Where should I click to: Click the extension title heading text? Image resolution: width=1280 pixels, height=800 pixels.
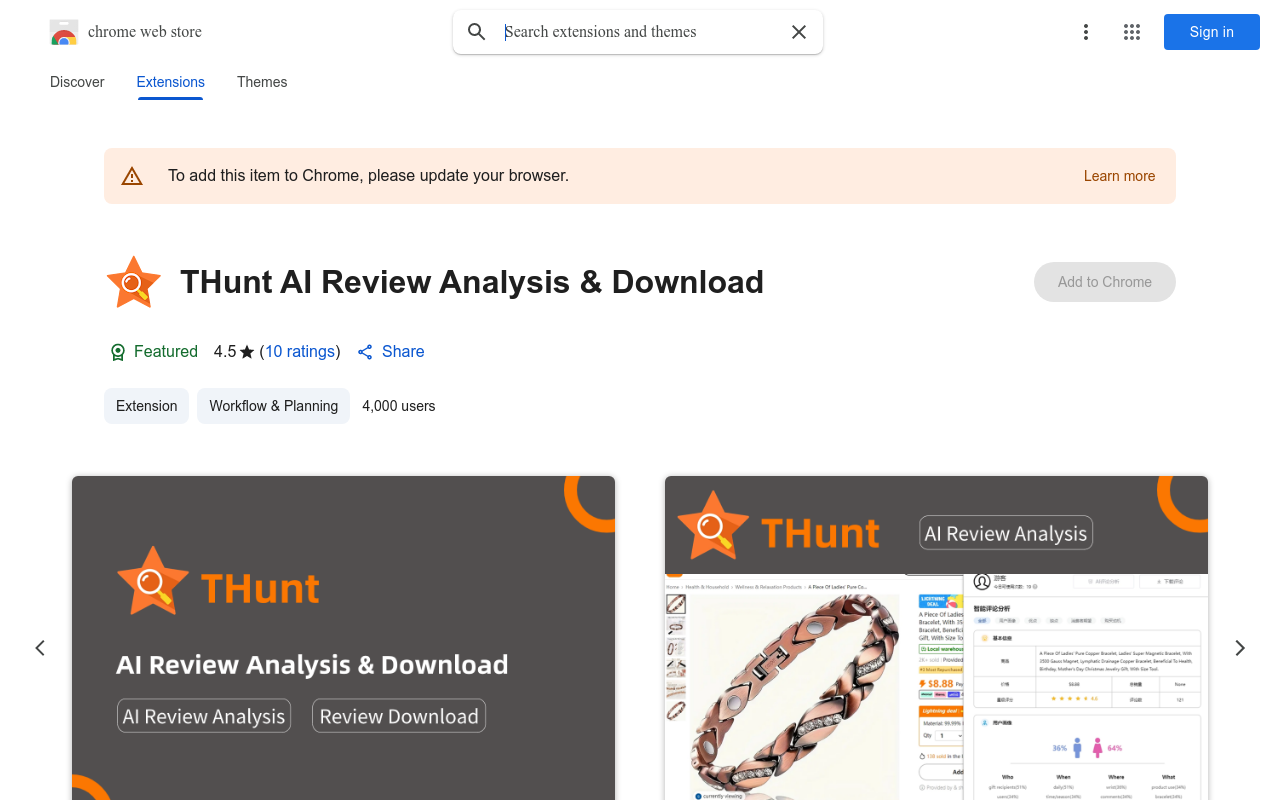coord(472,282)
